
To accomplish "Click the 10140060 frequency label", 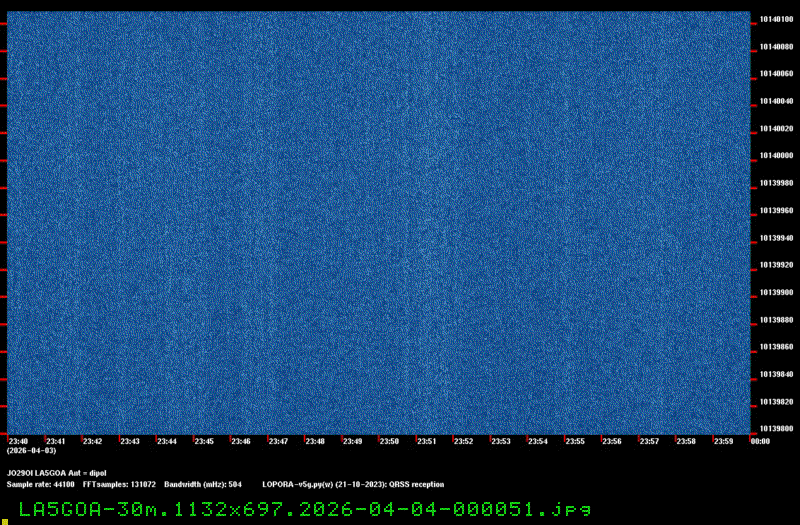I will coord(777,74).
